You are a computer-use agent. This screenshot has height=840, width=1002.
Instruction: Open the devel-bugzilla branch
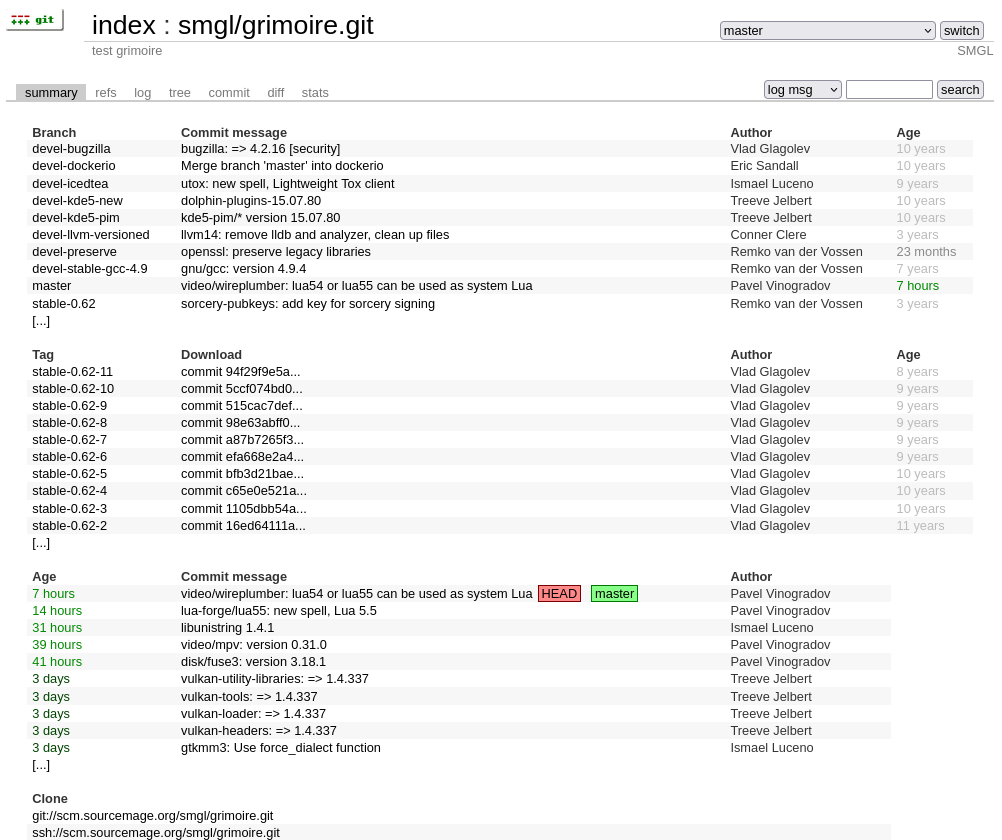pos(71,149)
